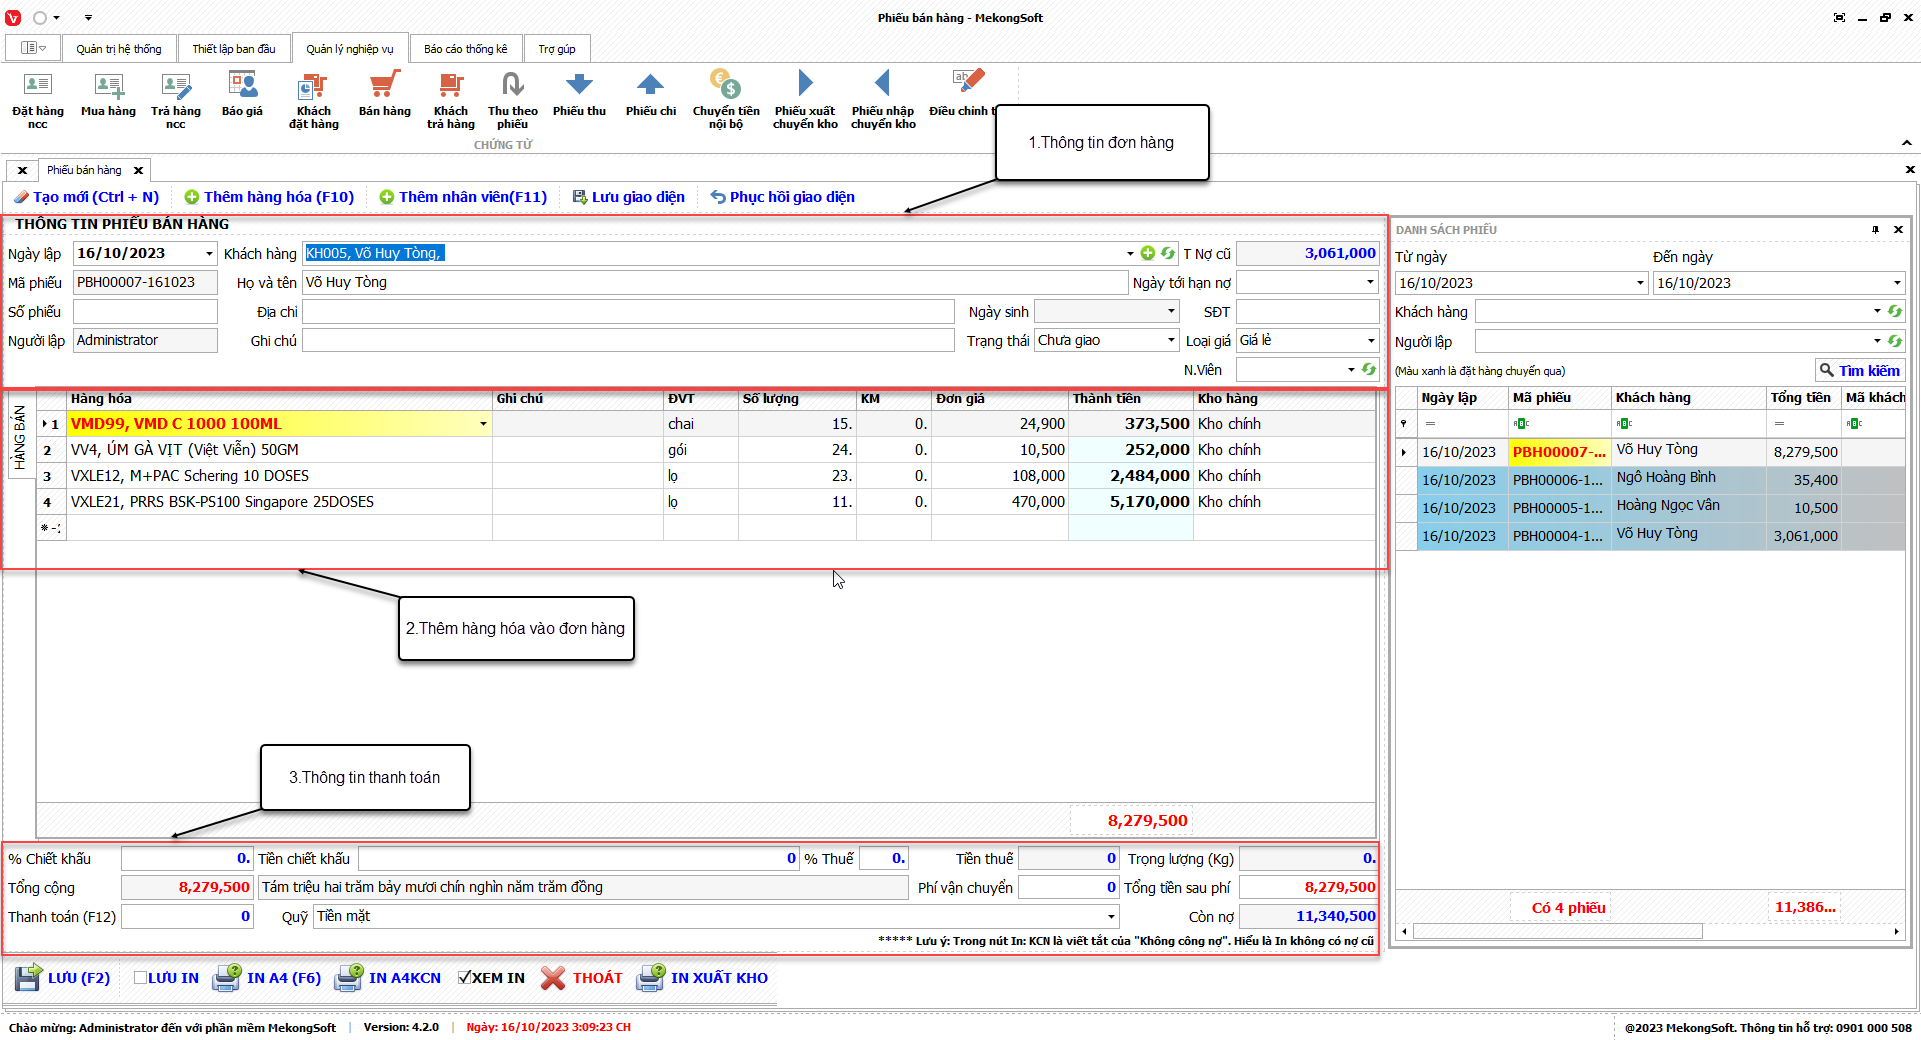1921x1040 pixels.
Task: Expand the Trạng thái dropdown
Action: [1171, 341]
